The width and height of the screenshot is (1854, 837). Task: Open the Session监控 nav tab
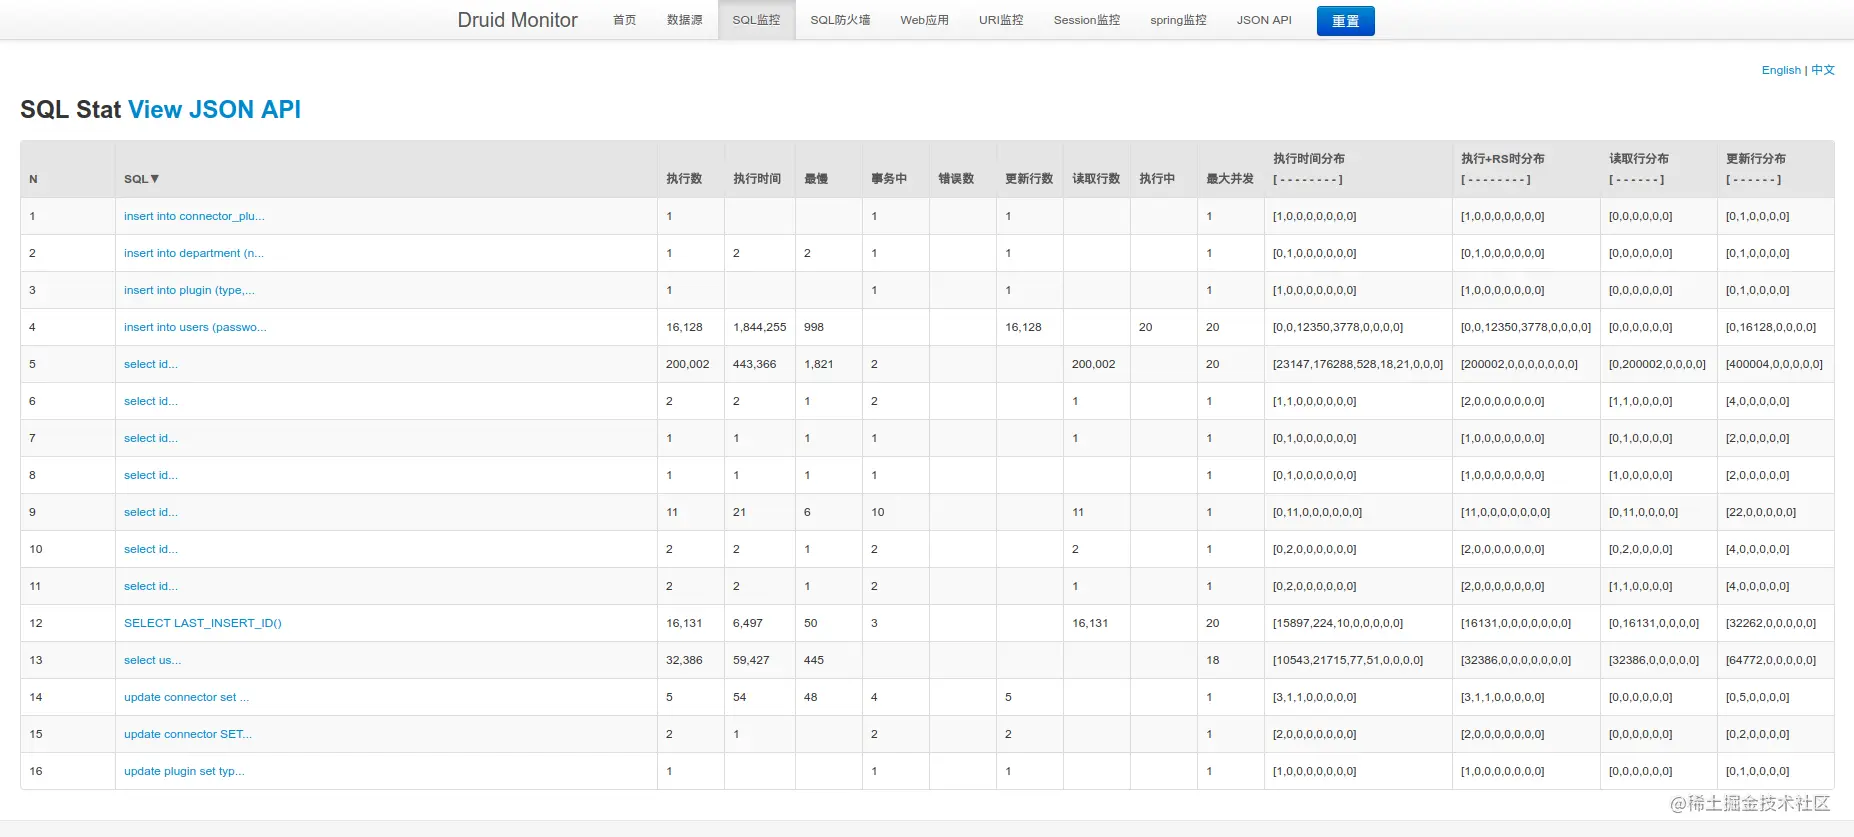click(x=1087, y=20)
